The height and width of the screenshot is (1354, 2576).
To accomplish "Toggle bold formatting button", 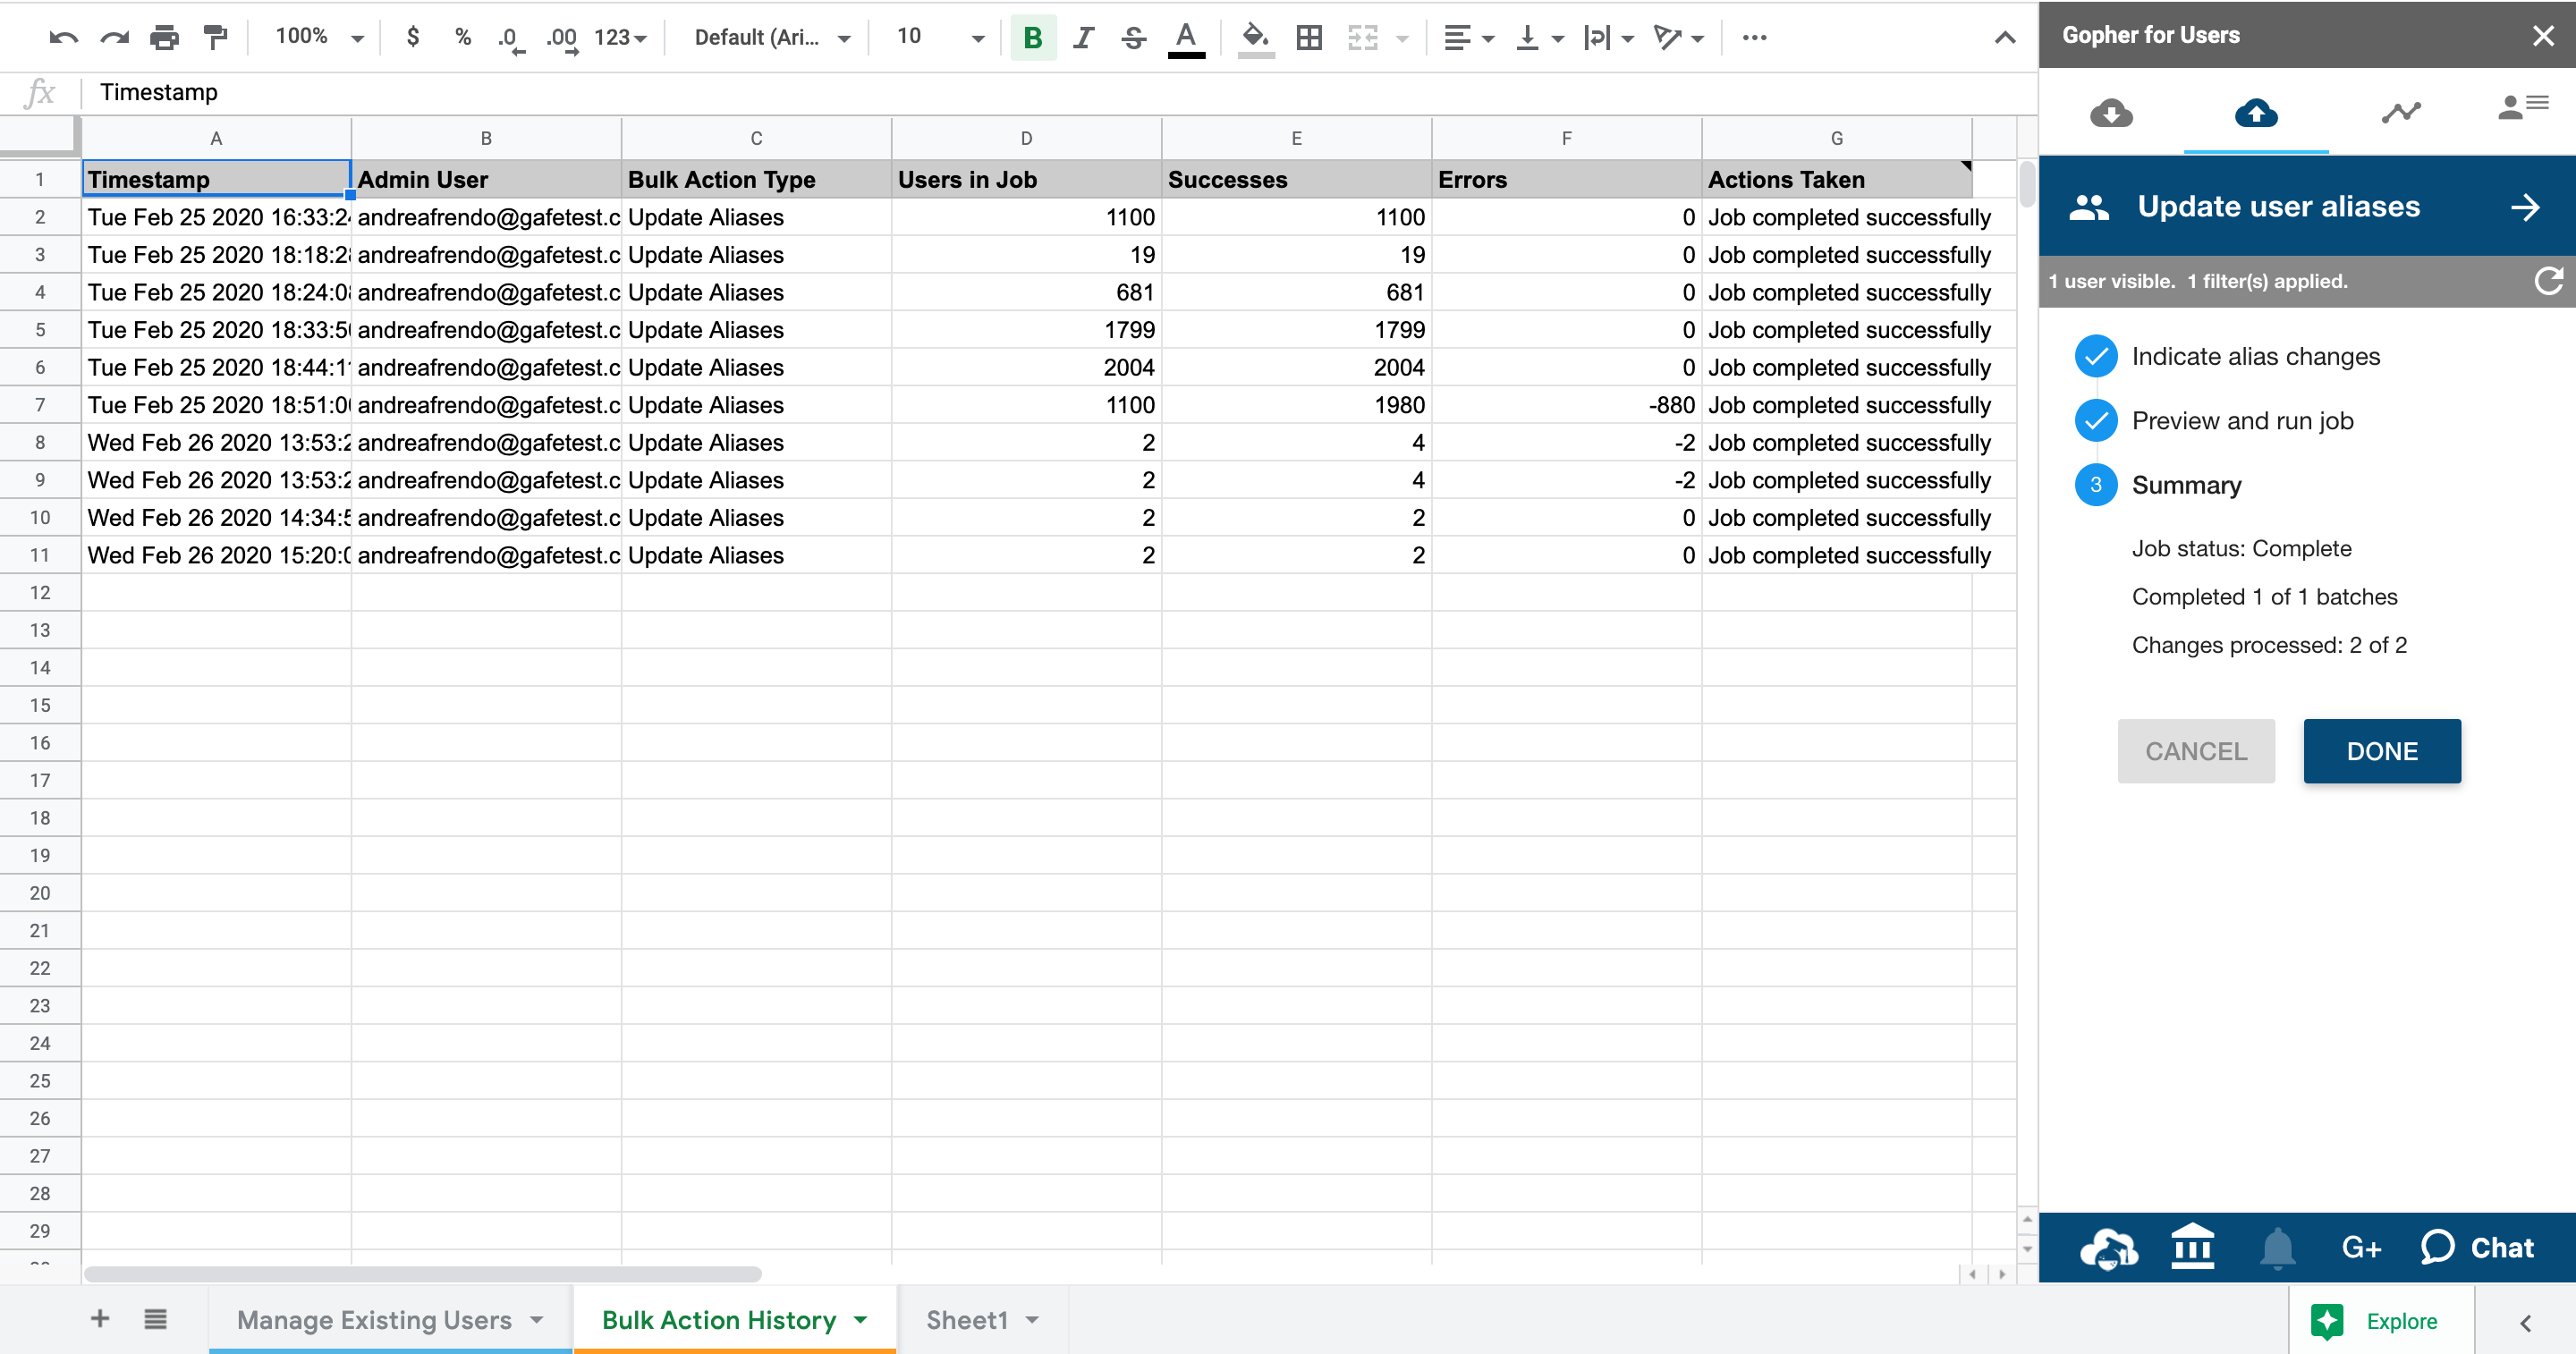I will coord(1033,38).
